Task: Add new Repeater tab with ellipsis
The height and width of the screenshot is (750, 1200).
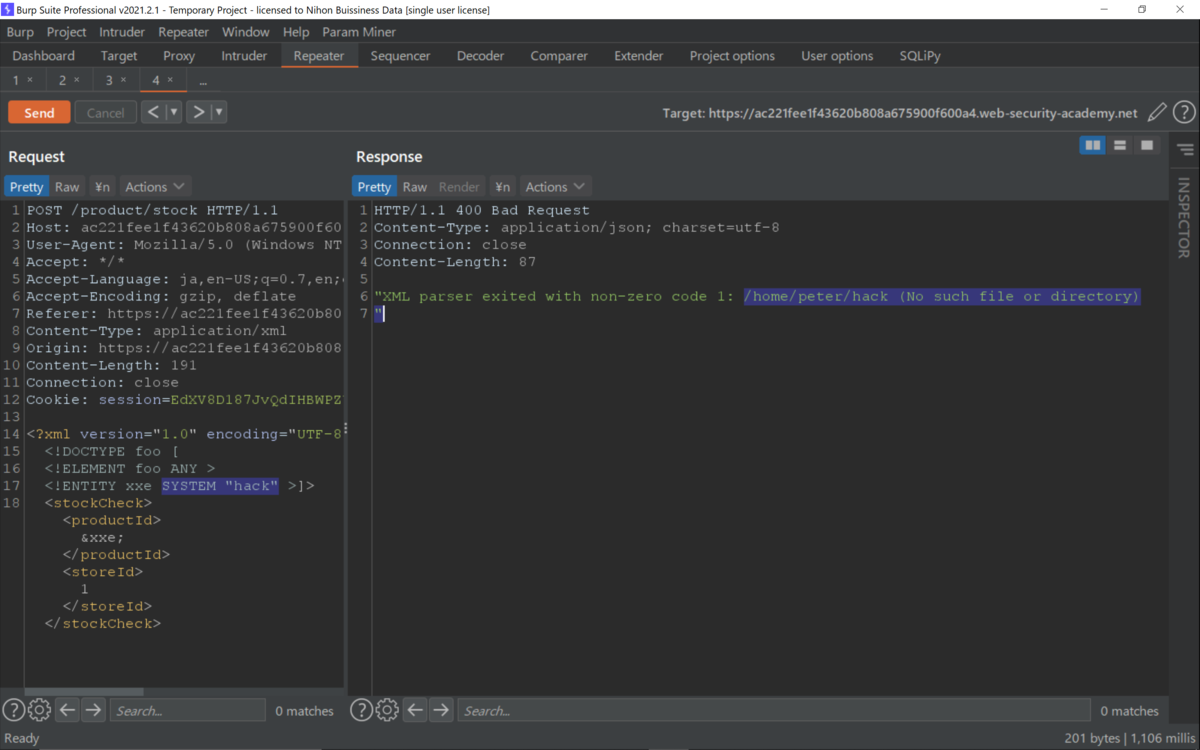Action: (x=203, y=81)
